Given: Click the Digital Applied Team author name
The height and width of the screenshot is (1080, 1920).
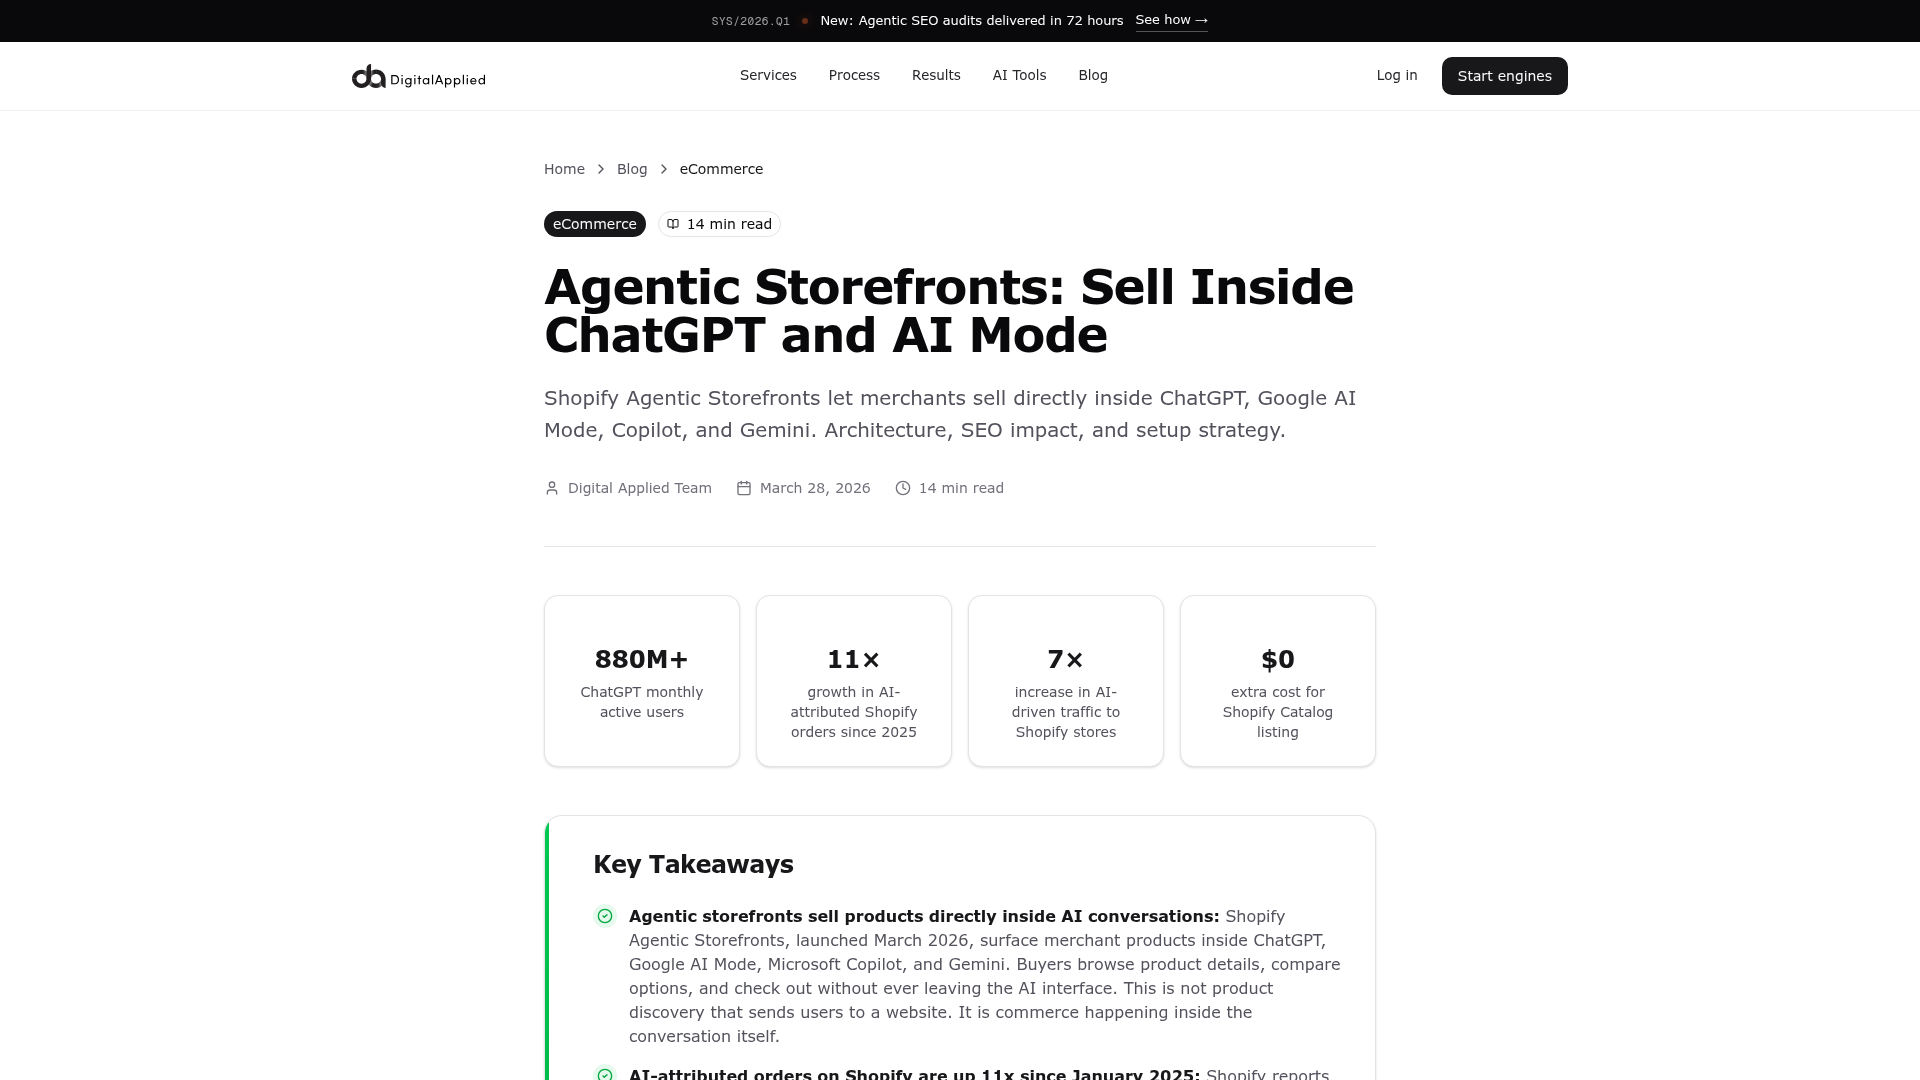Looking at the screenshot, I should coord(640,488).
